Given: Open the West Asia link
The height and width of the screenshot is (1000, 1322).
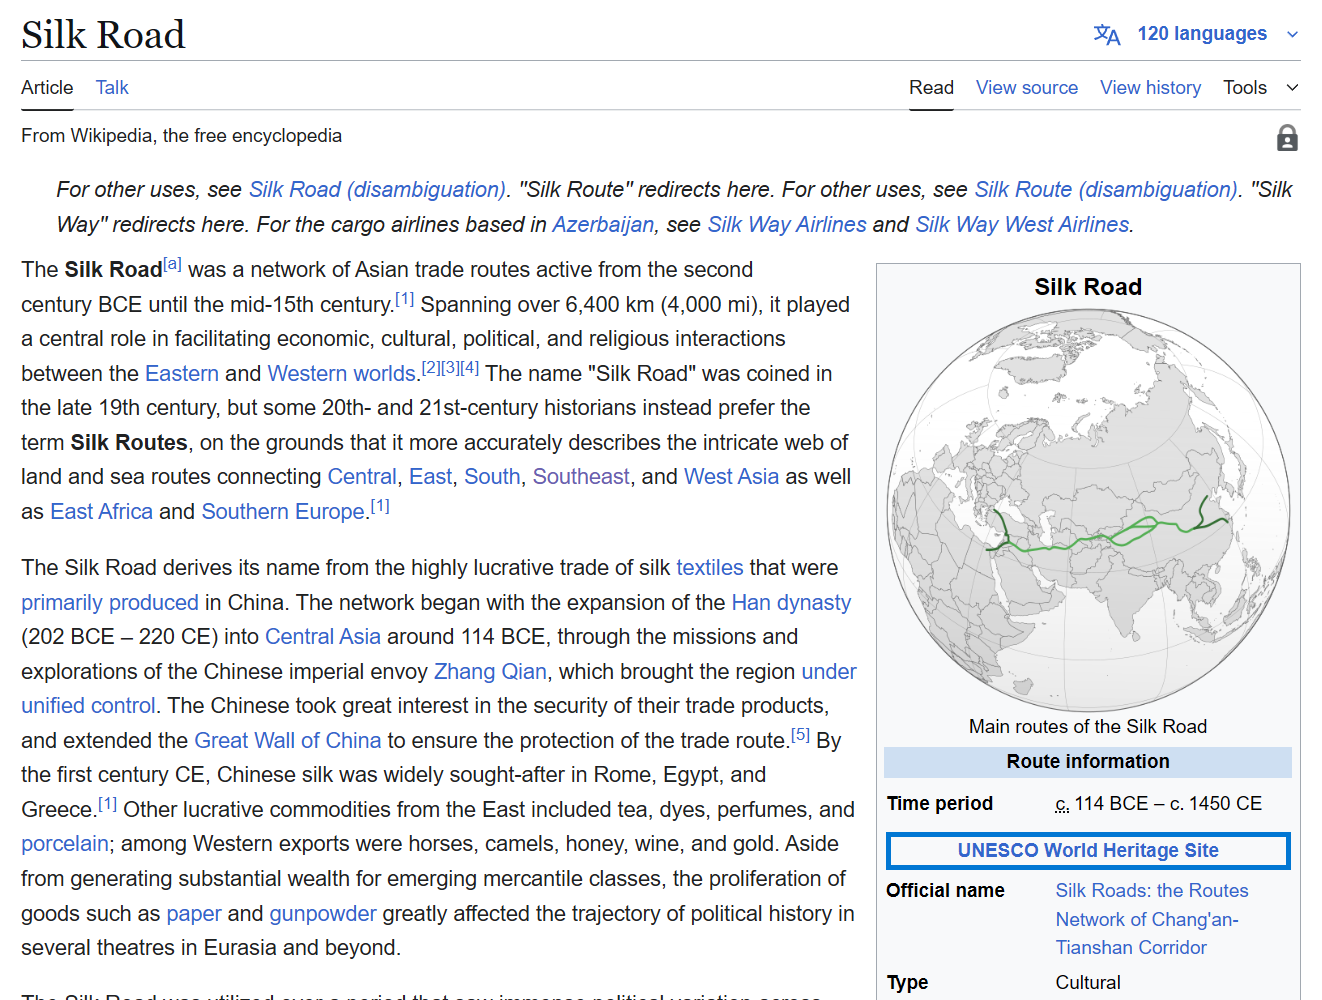Looking at the screenshot, I should coord(731,477).
